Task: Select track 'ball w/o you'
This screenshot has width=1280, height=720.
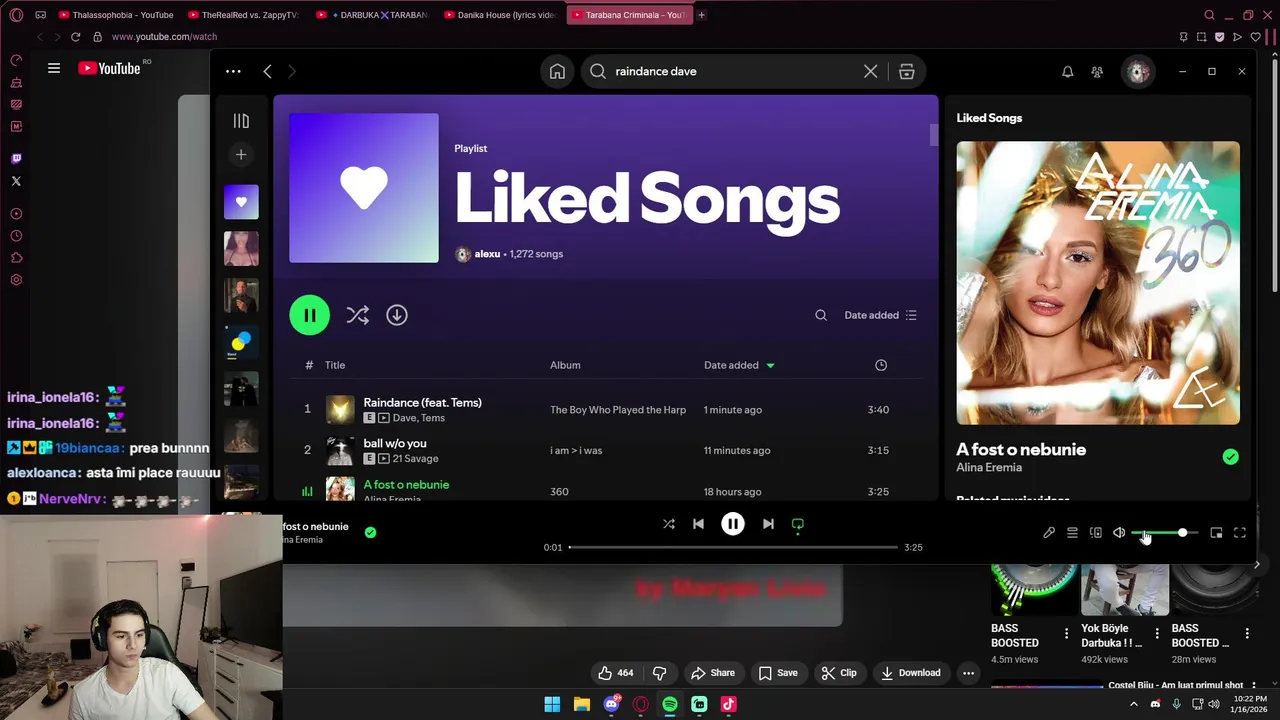Action: [x=395, y=443]
